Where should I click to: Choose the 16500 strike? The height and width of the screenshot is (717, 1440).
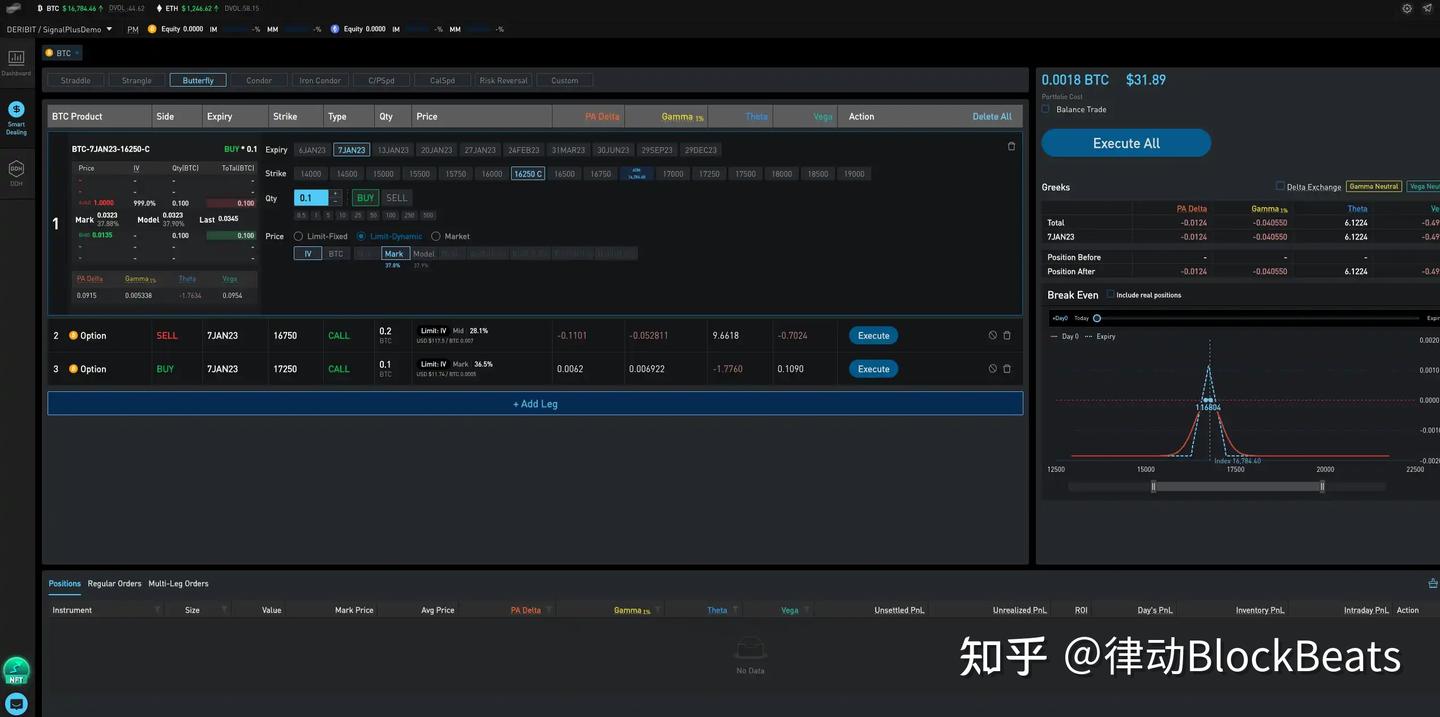tap(564, 174)
